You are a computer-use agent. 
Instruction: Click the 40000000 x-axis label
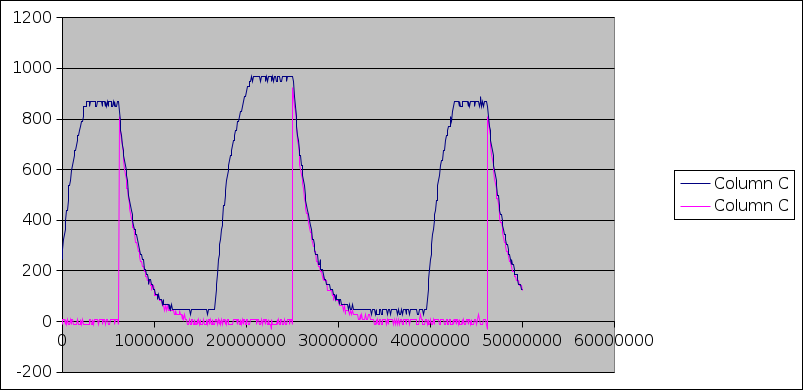[x=430, y=340]
